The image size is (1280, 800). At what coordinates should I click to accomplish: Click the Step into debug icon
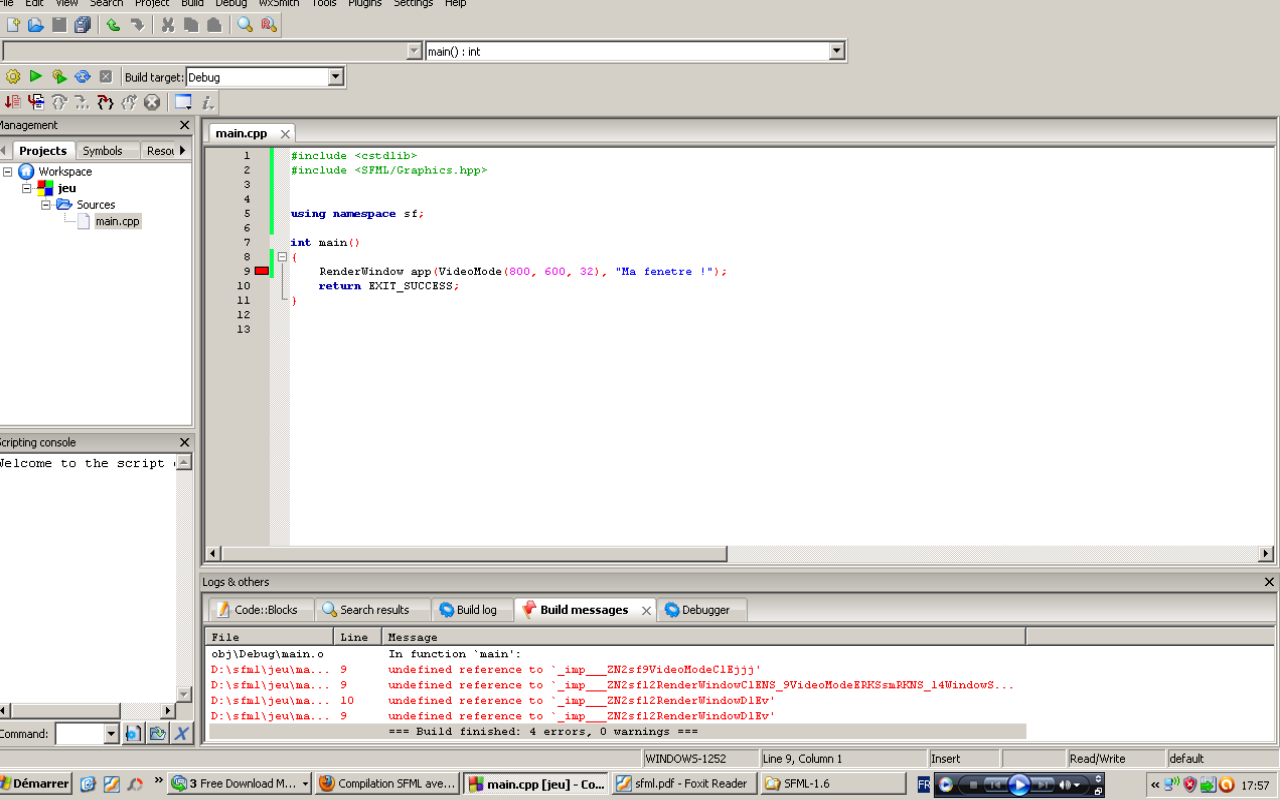click(x=105, y=102)
